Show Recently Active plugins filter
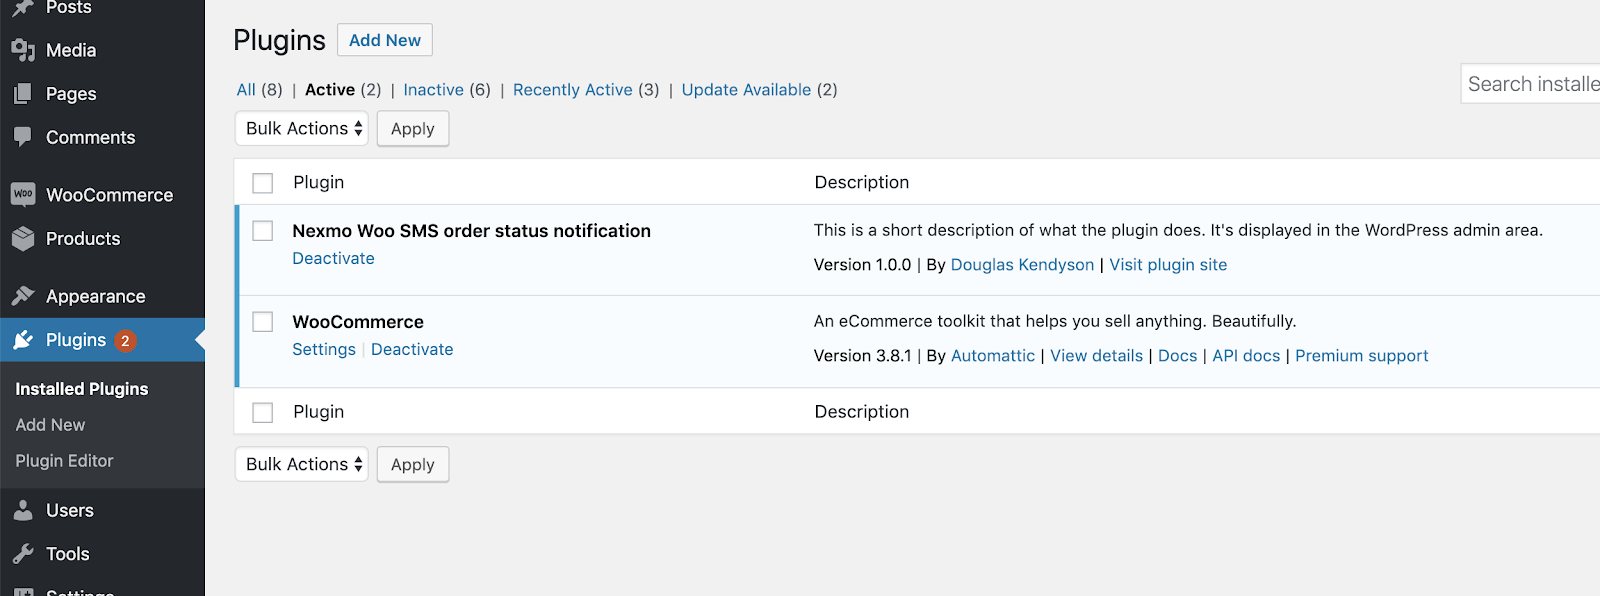Screen dimensions: 1600x596 coord(573,90)
